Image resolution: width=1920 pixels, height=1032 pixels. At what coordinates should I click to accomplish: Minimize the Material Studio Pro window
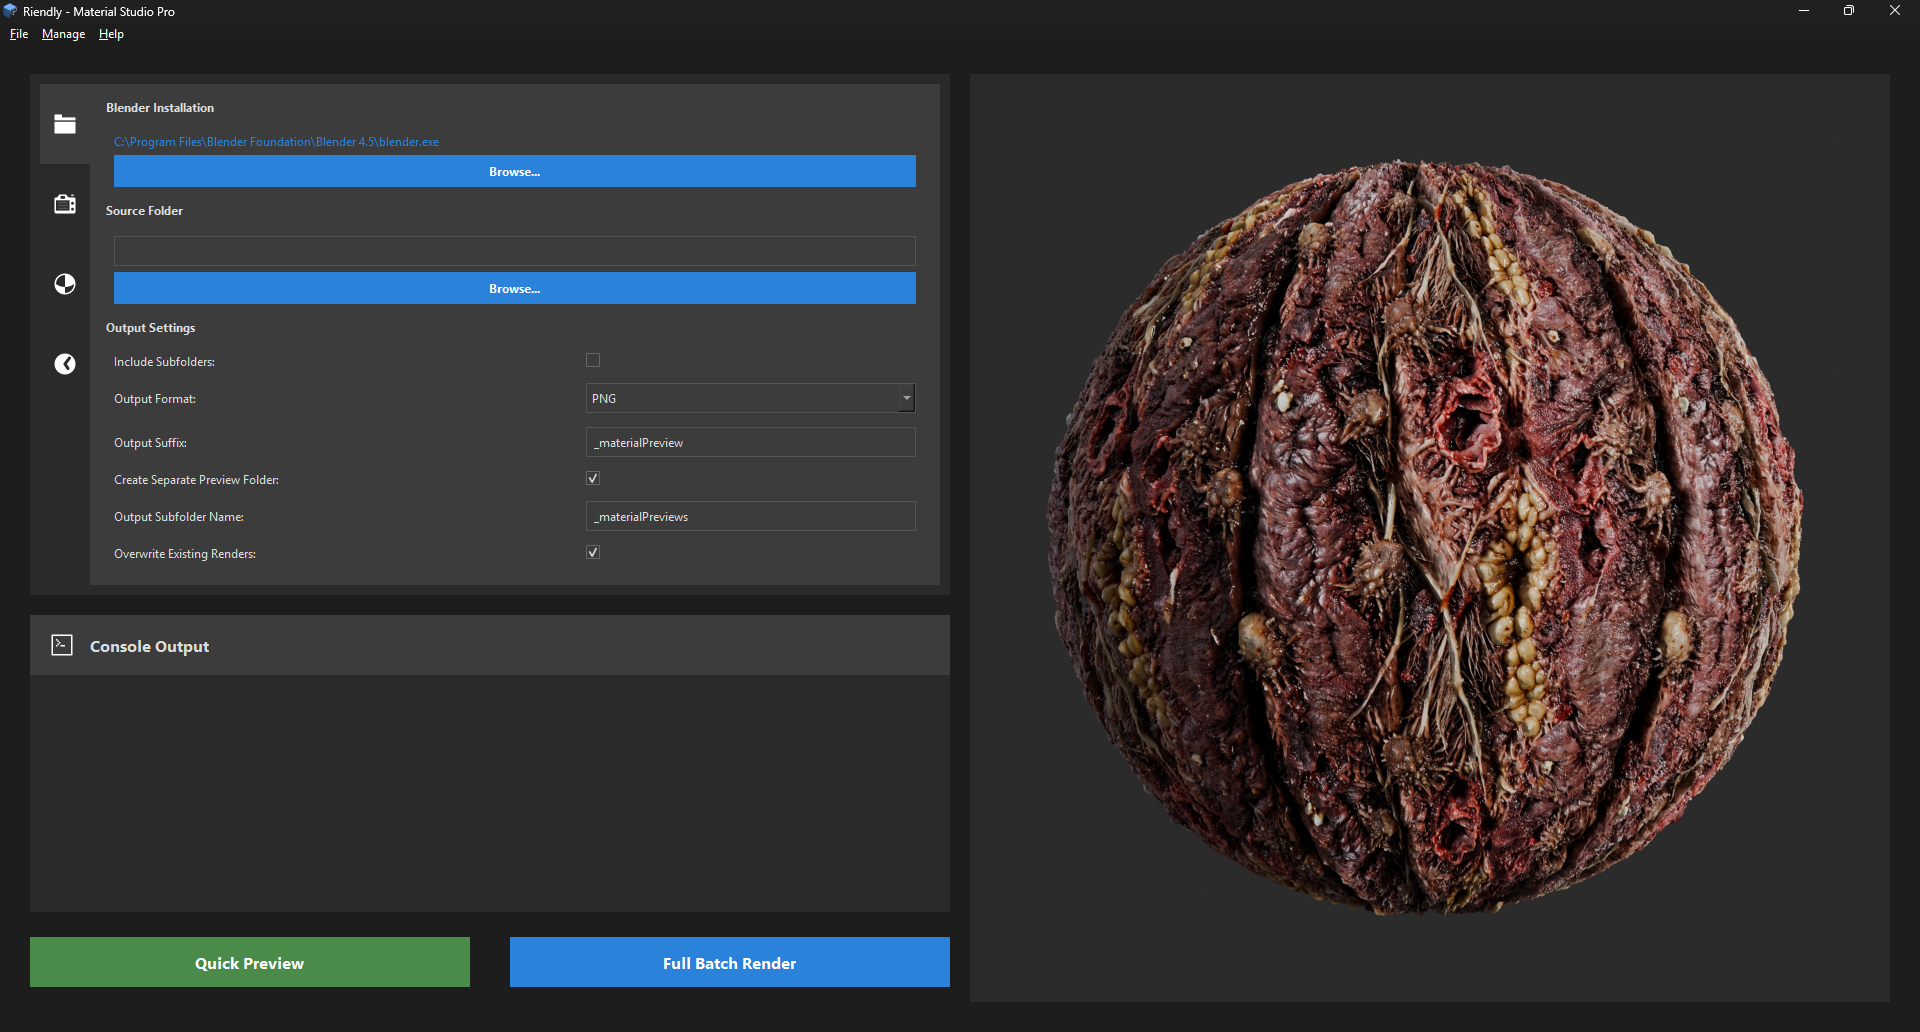[x=1804, y=10]
